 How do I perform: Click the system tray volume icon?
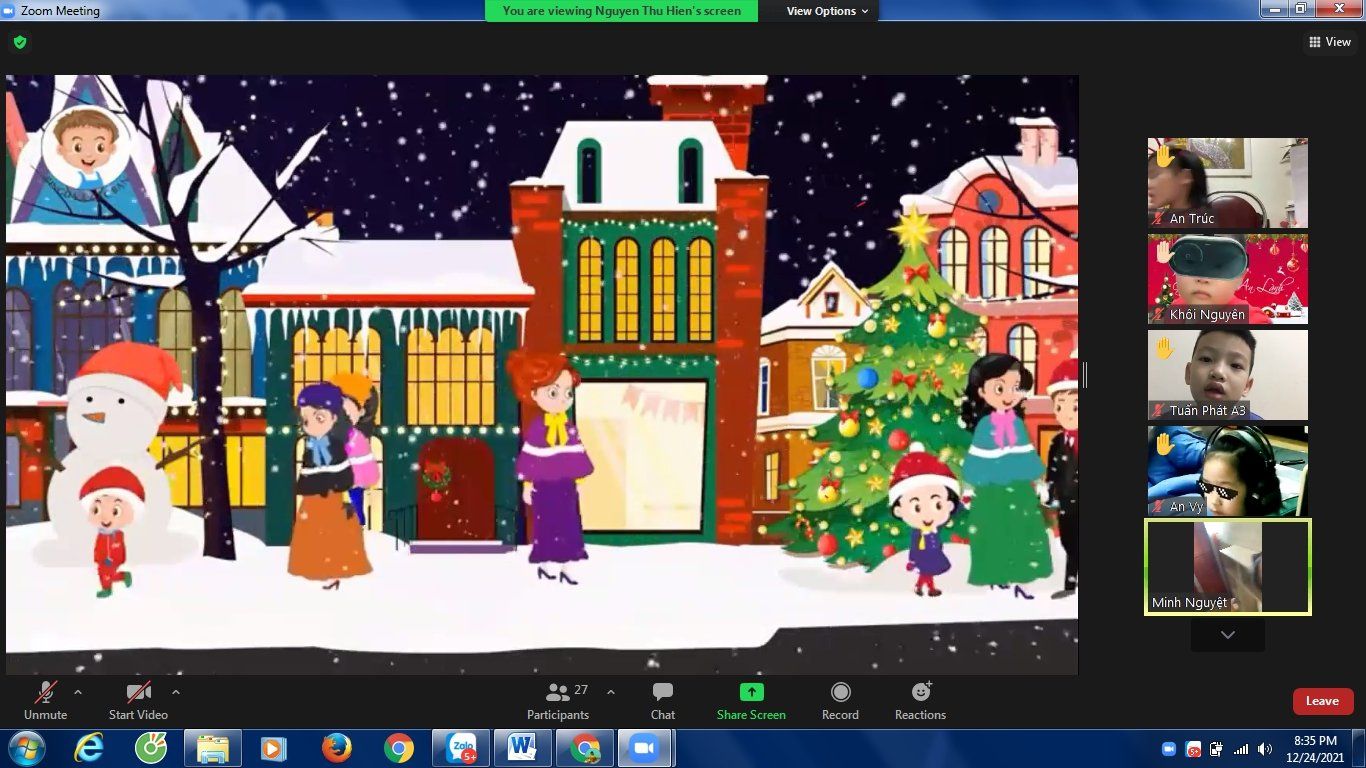1265,749
